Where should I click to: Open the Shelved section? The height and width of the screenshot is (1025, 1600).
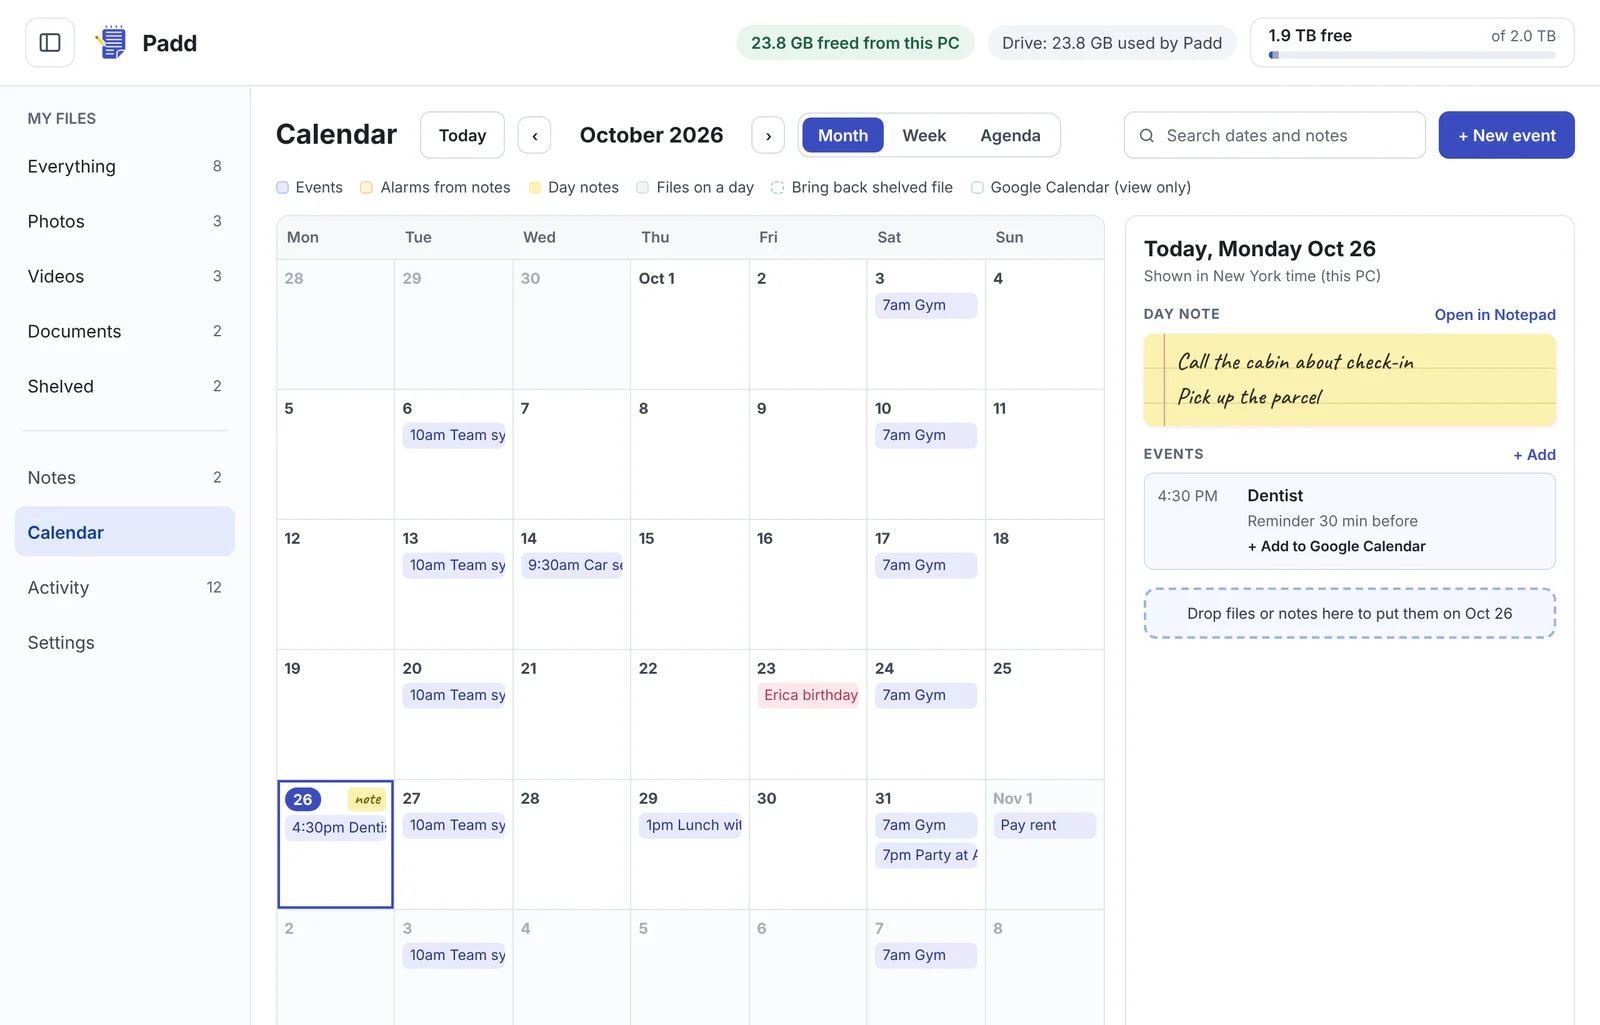coord(125,387)
